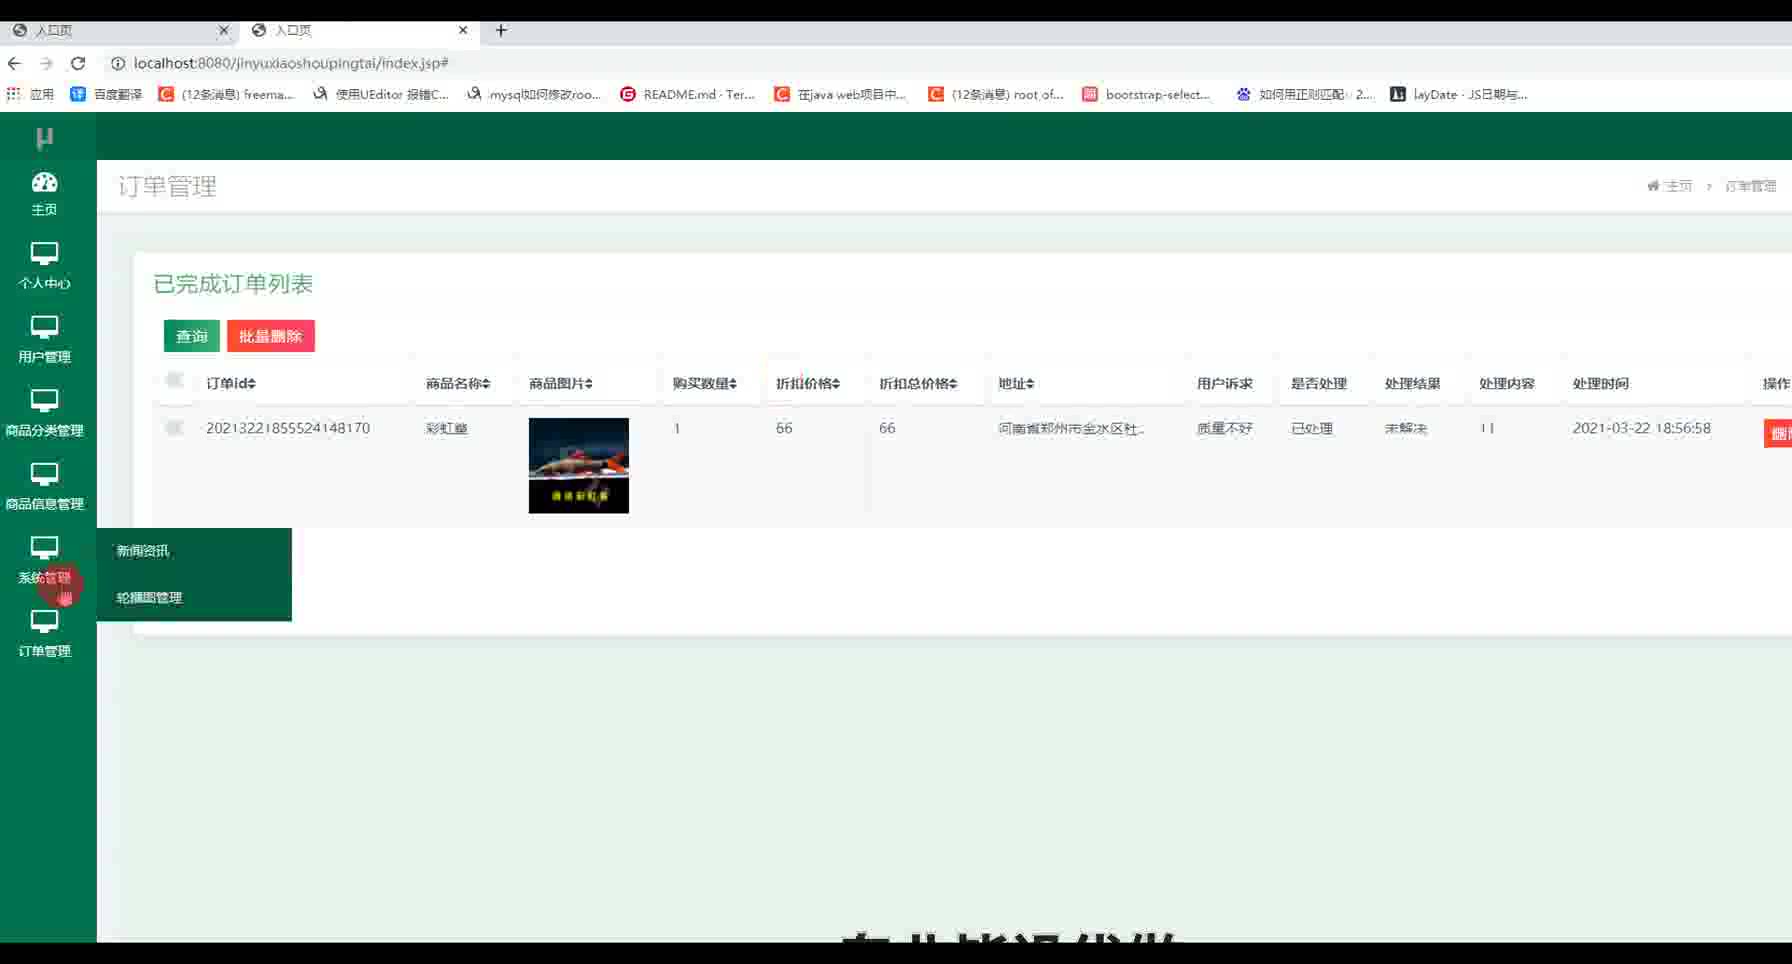
Task: Open 订单管理 monitor icon in sidebar
Action: pyautogui.click(x=44, y=622)
